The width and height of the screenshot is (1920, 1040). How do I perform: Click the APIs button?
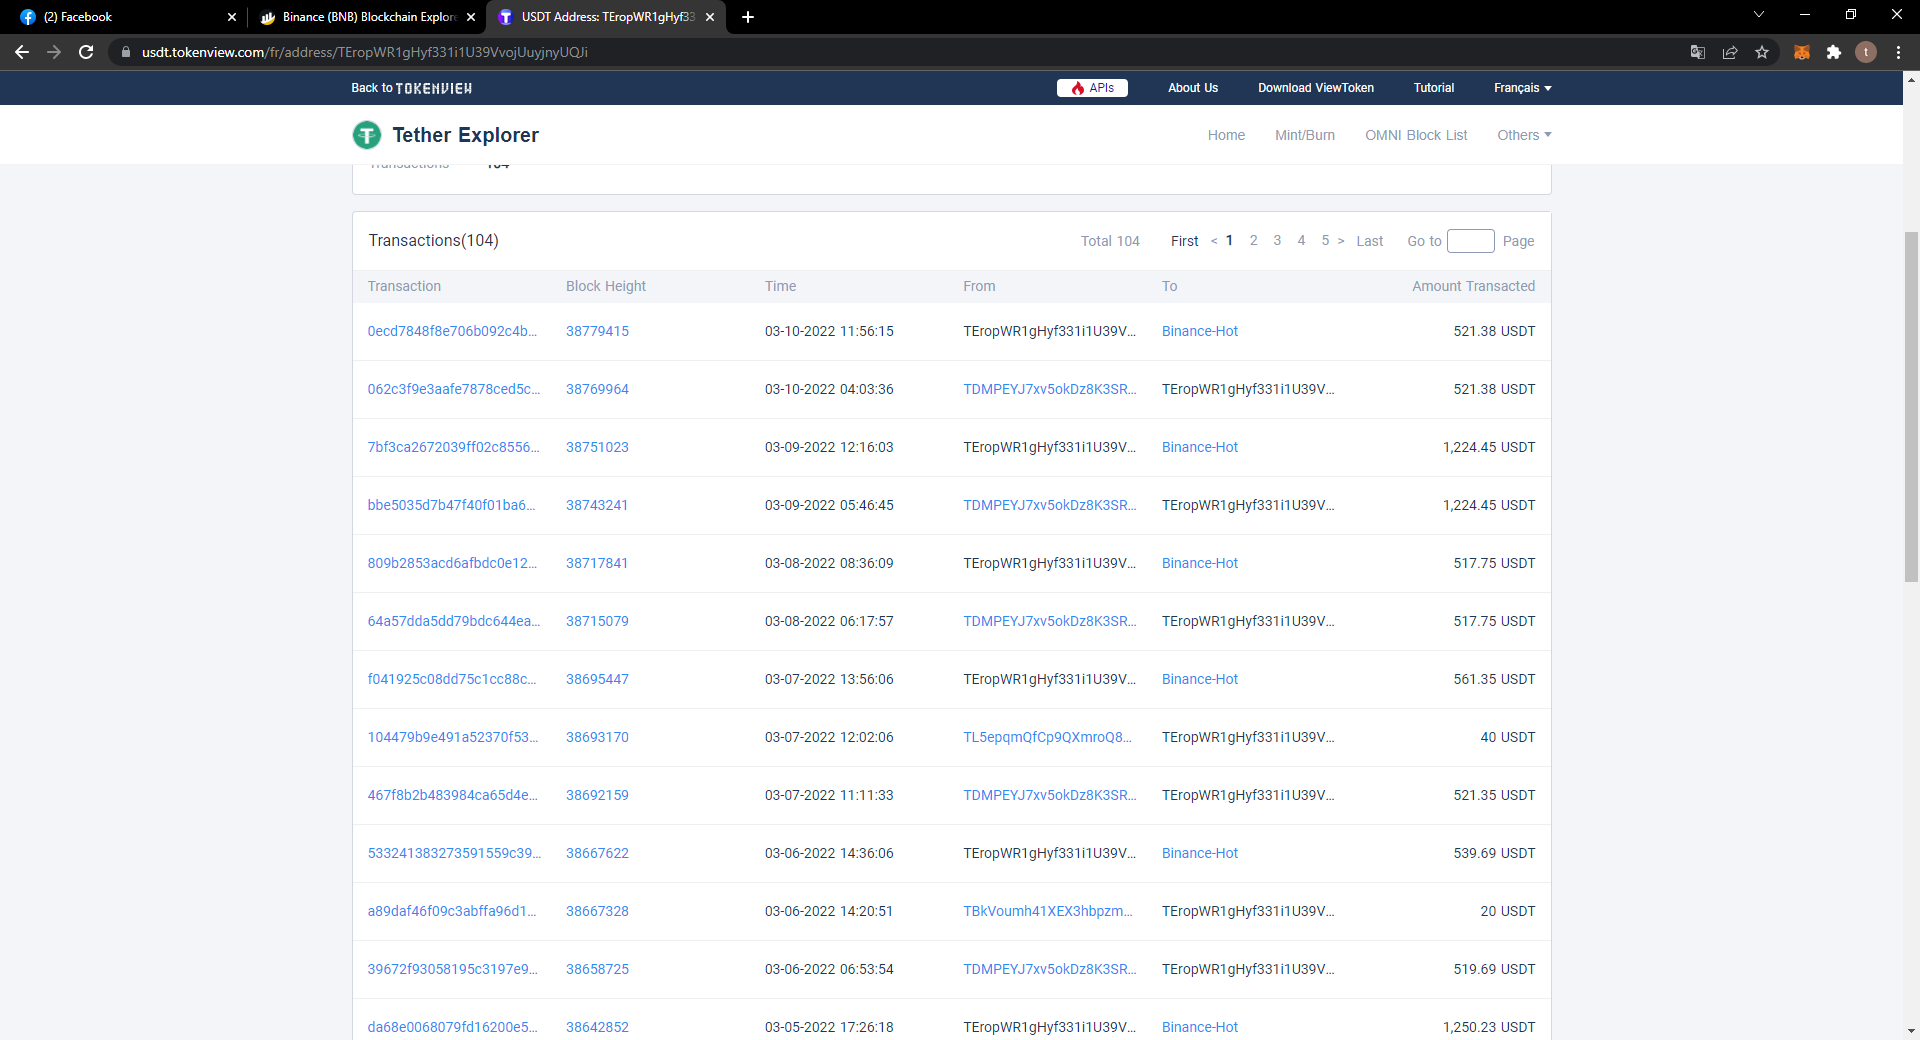coord(1092,88)
